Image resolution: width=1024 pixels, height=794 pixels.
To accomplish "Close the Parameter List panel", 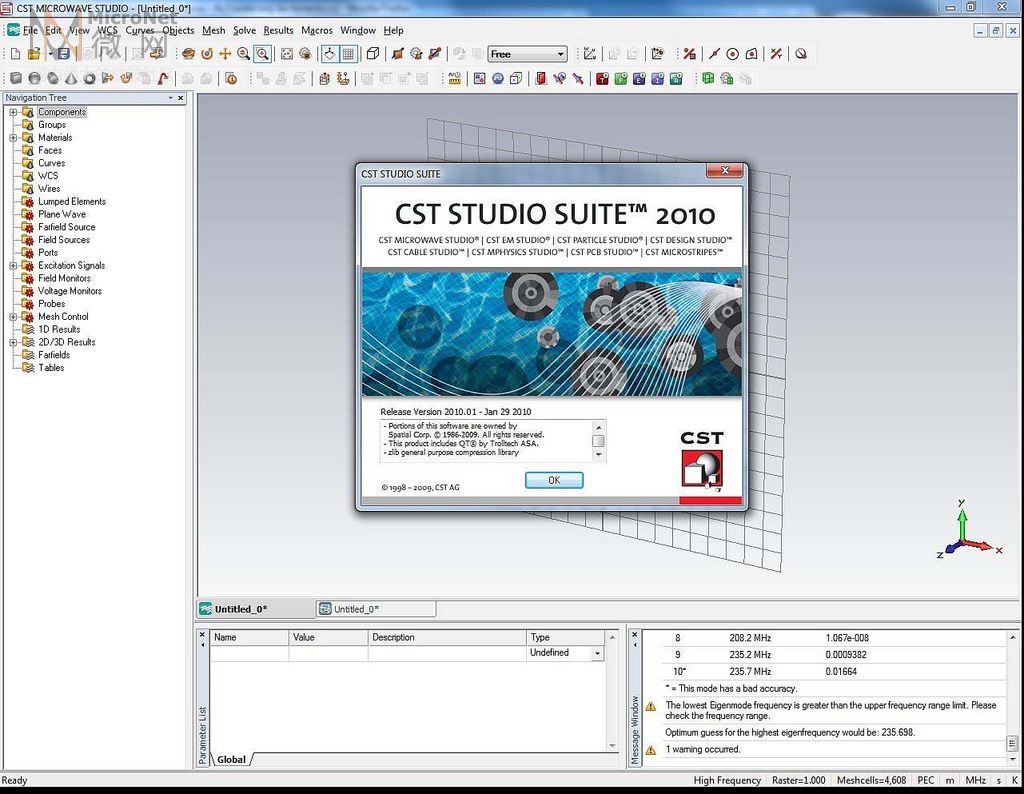I will point(202,634).
